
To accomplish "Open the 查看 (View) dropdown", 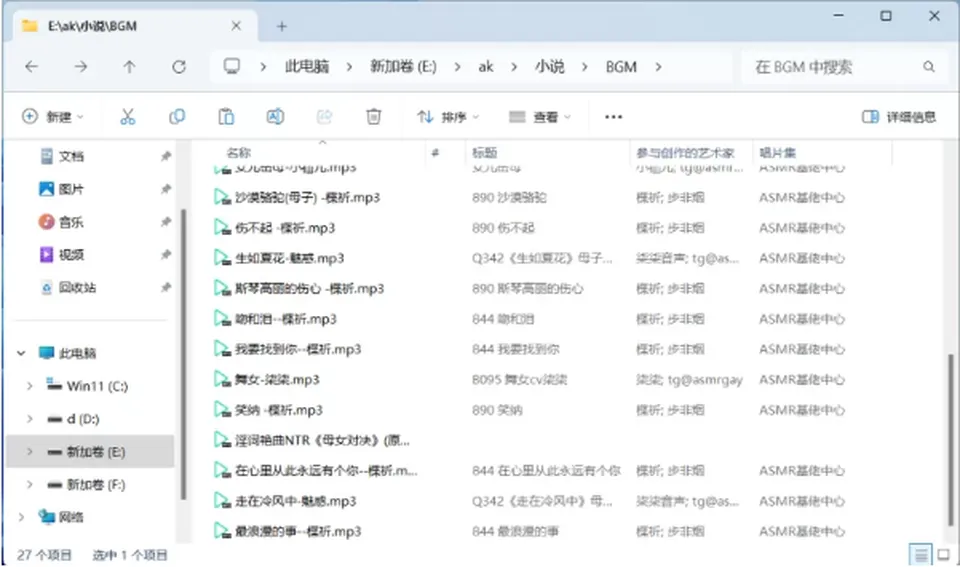I will point(540,116).
